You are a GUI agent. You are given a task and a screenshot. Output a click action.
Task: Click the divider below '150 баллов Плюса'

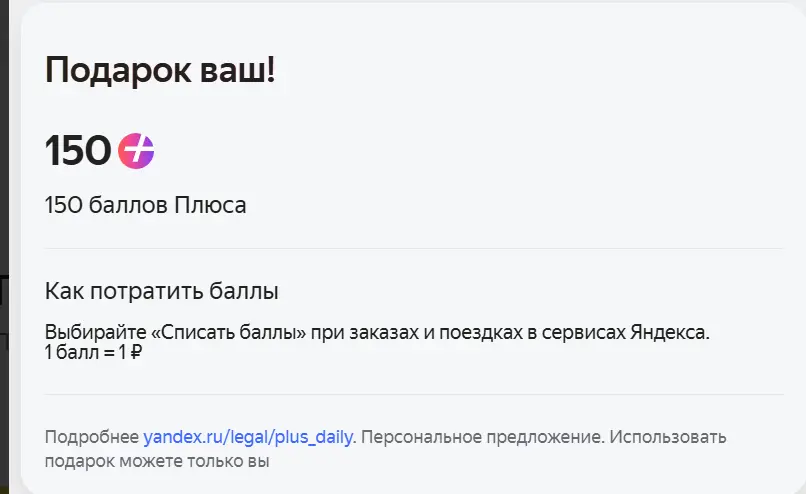click(414, 248)
